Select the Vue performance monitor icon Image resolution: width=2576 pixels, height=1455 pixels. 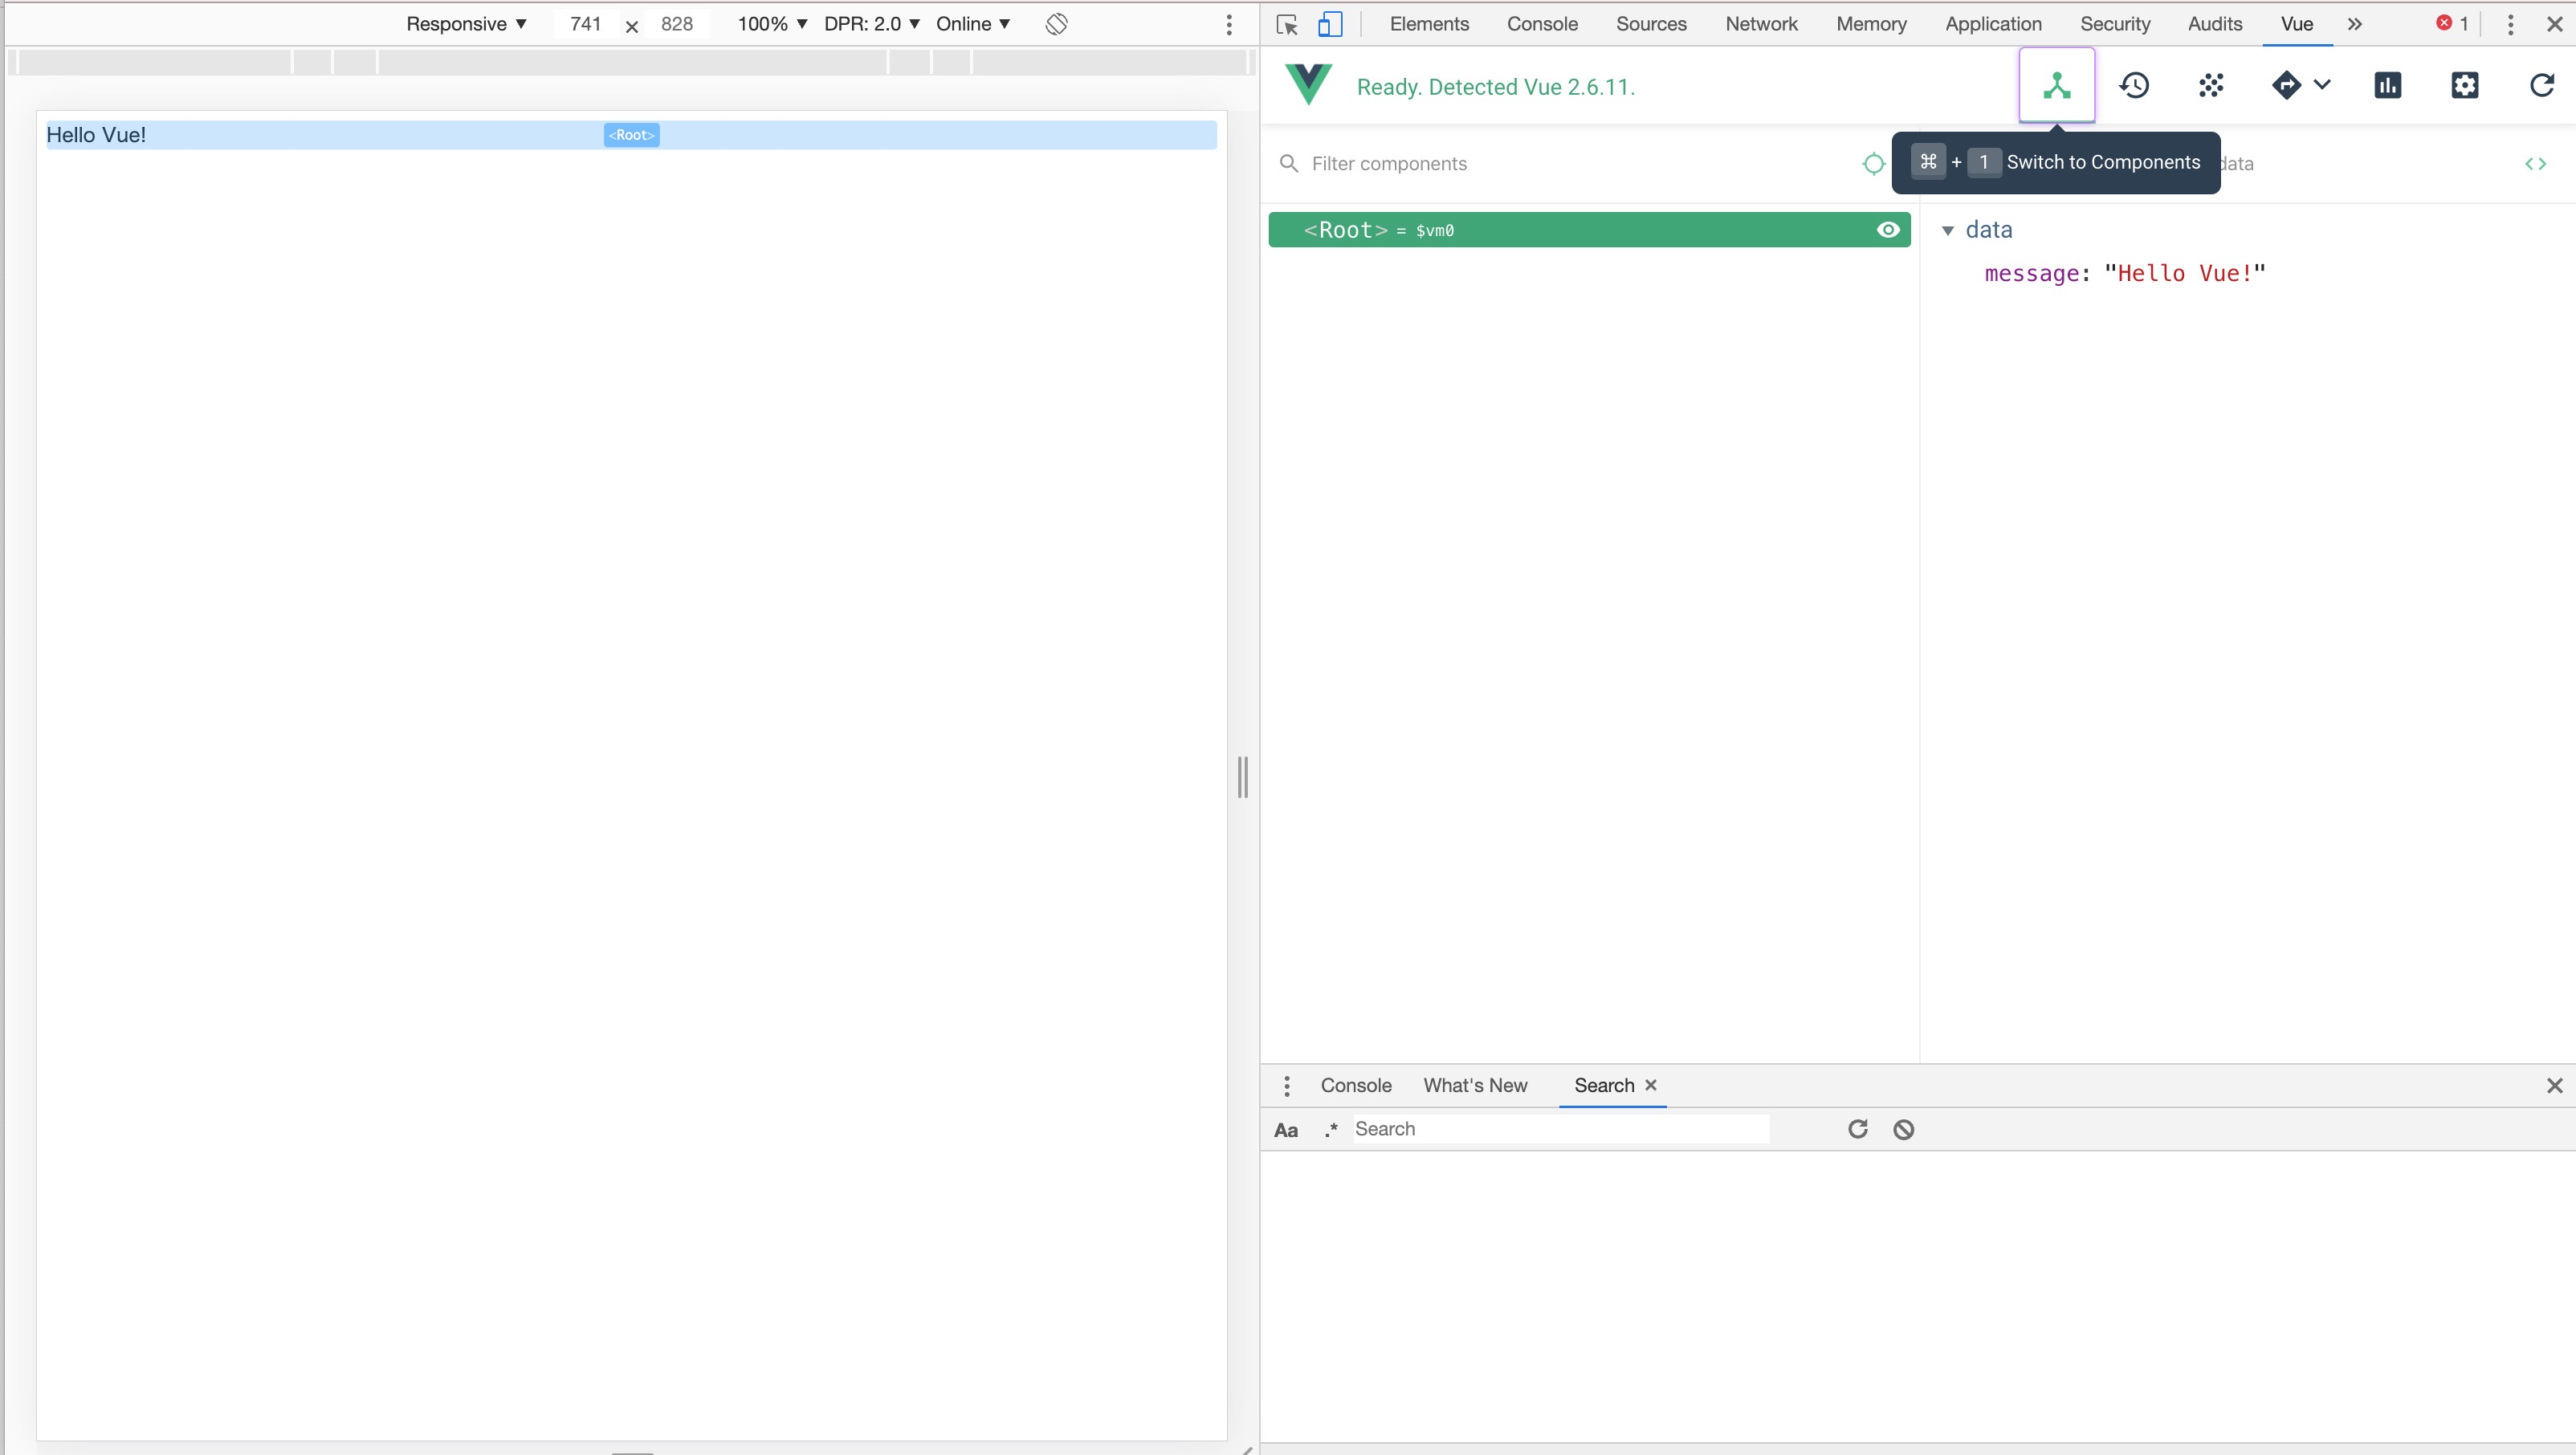point(2385,85)
